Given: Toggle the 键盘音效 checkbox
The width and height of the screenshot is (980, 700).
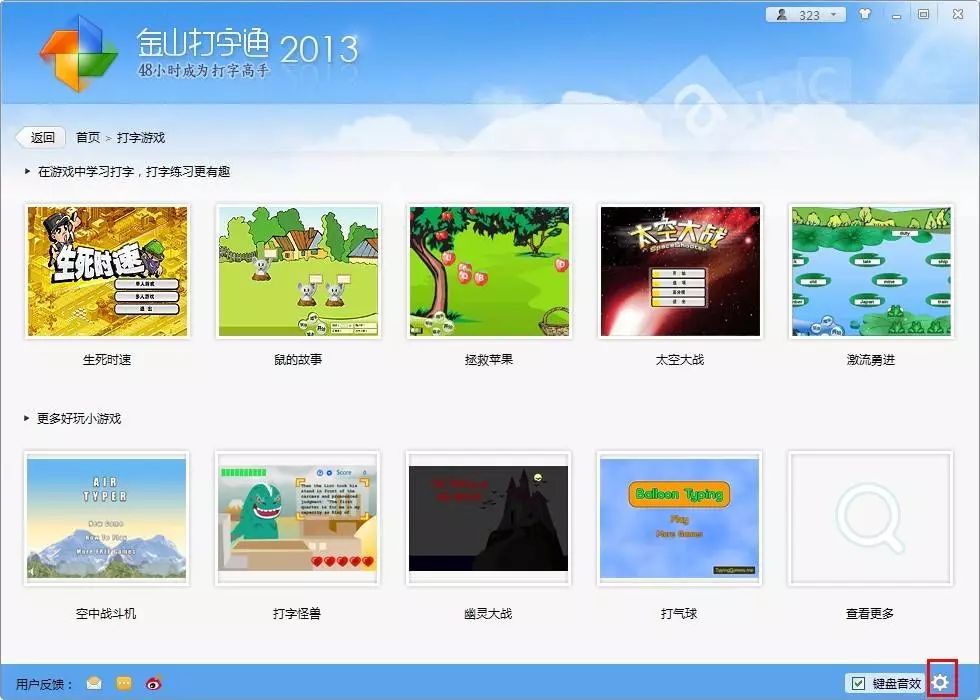Looking at the screenshot, I should point(859,683).
